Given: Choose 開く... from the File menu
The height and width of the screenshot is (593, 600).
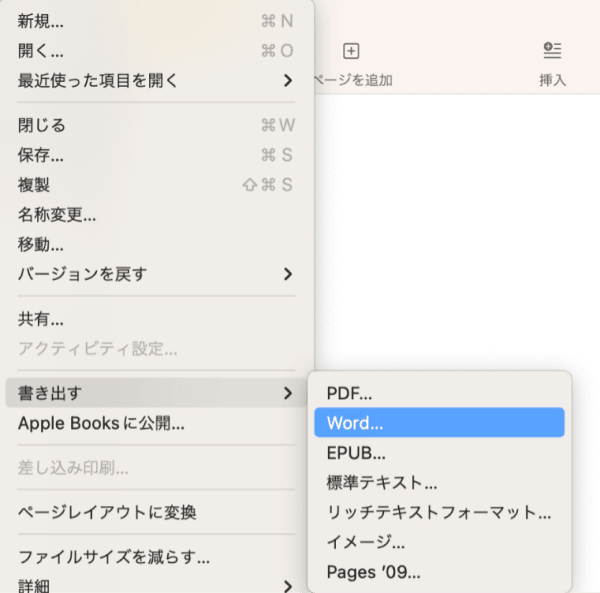Looking at the screenshot, I should 156,51.
